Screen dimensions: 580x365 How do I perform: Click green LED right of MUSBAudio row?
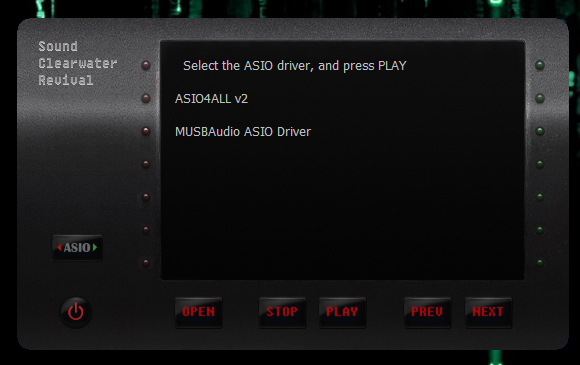[540, 131]
